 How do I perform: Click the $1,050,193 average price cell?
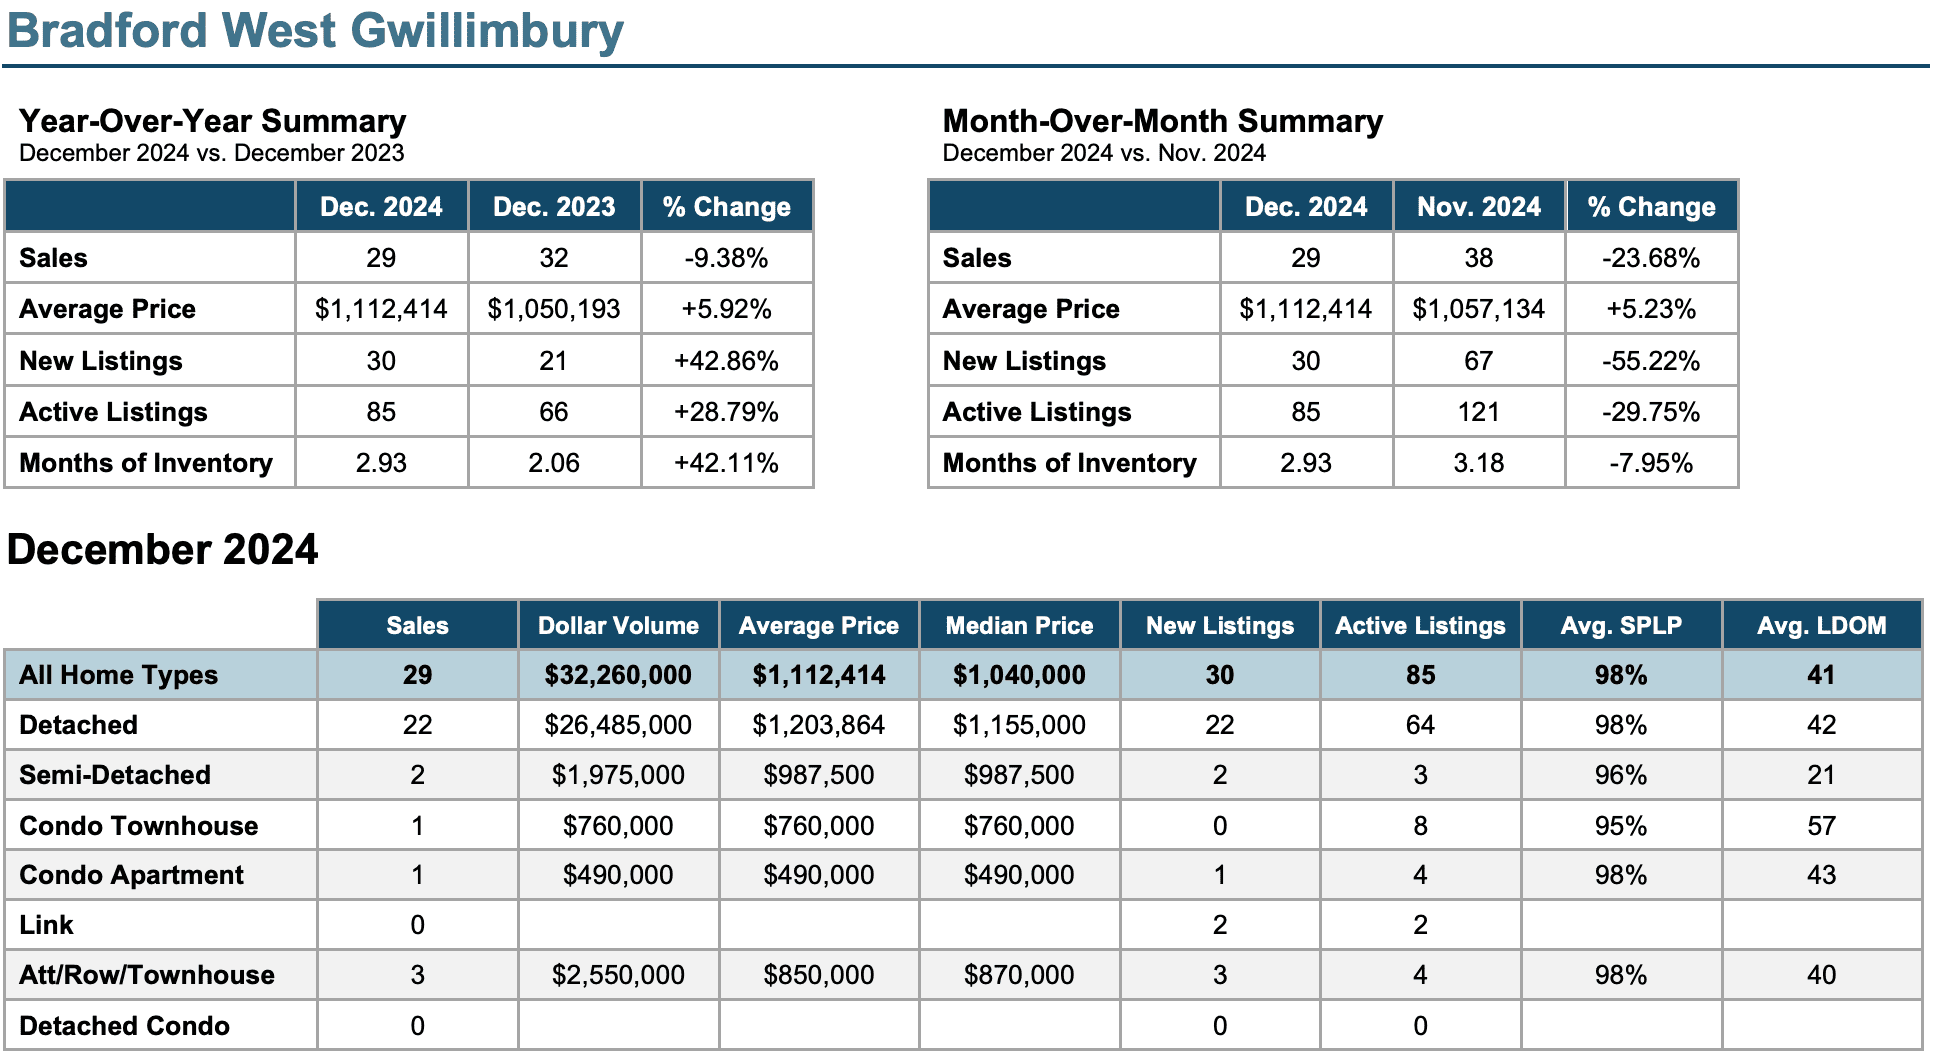554,309
